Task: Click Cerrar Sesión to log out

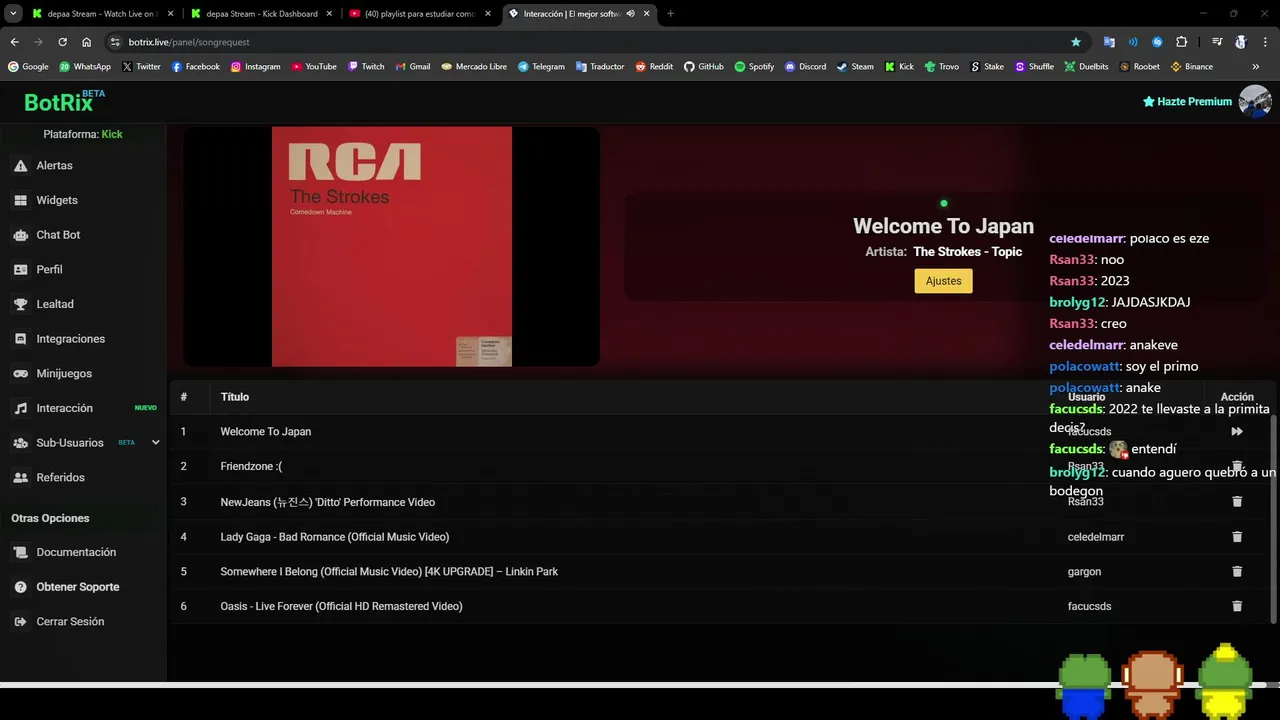Action: [x=70, y=621]
